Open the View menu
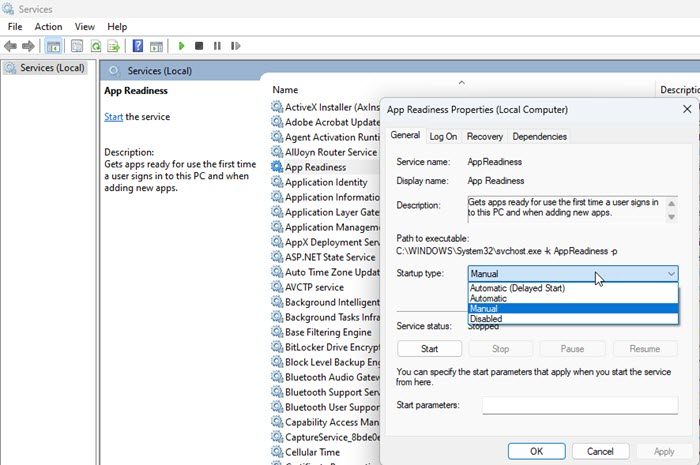This screenshot has width=700, height=465. click(84, 27)
